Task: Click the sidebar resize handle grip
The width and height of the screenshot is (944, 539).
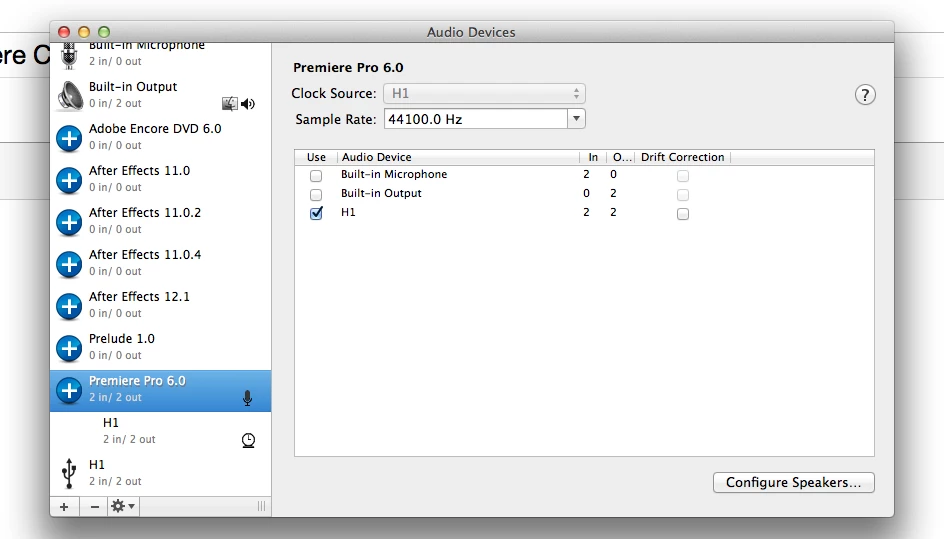Action: click(x=261, y=506)
